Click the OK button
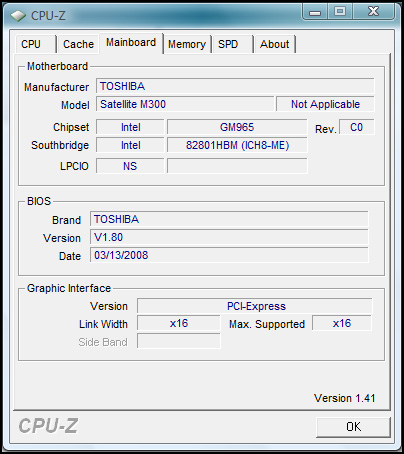404x454 pixels. pyautogui.click(x=353, y=427)
